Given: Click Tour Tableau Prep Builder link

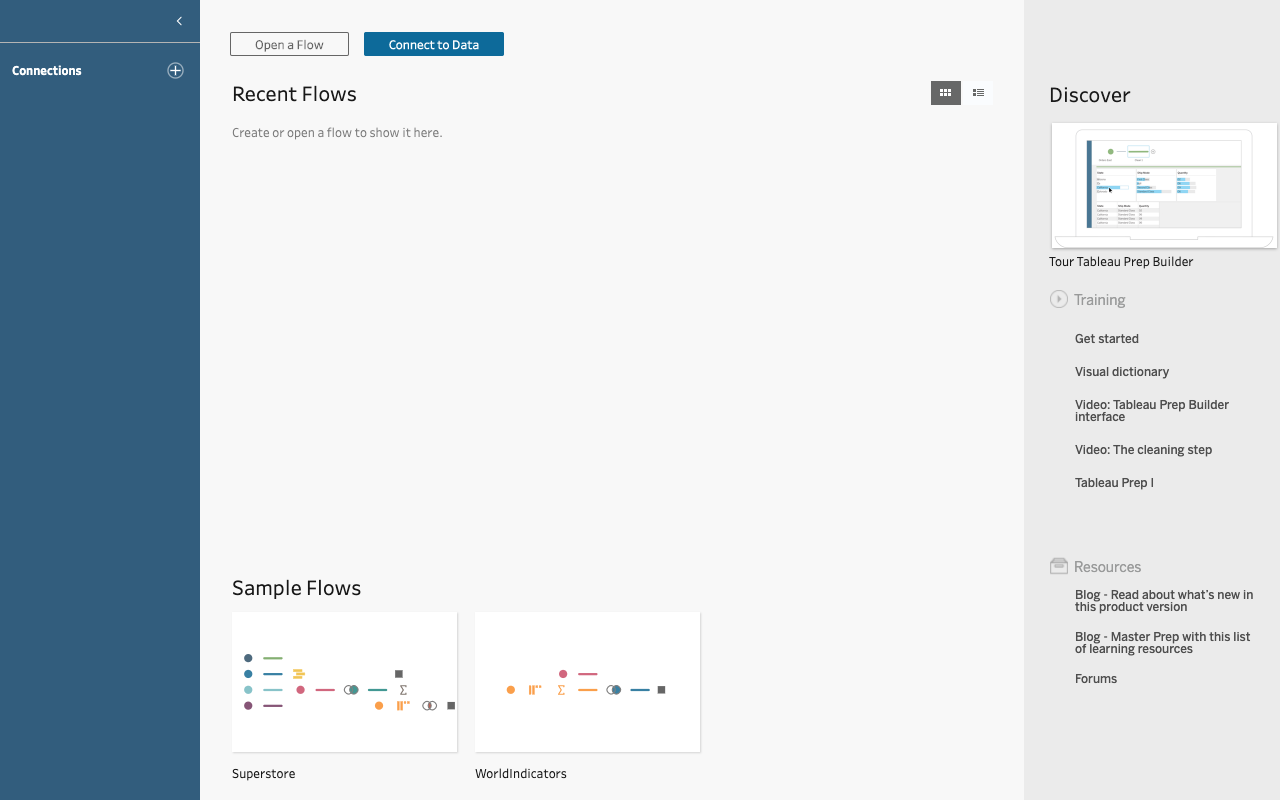Looking at the screenshot, I should (1121, 262).
